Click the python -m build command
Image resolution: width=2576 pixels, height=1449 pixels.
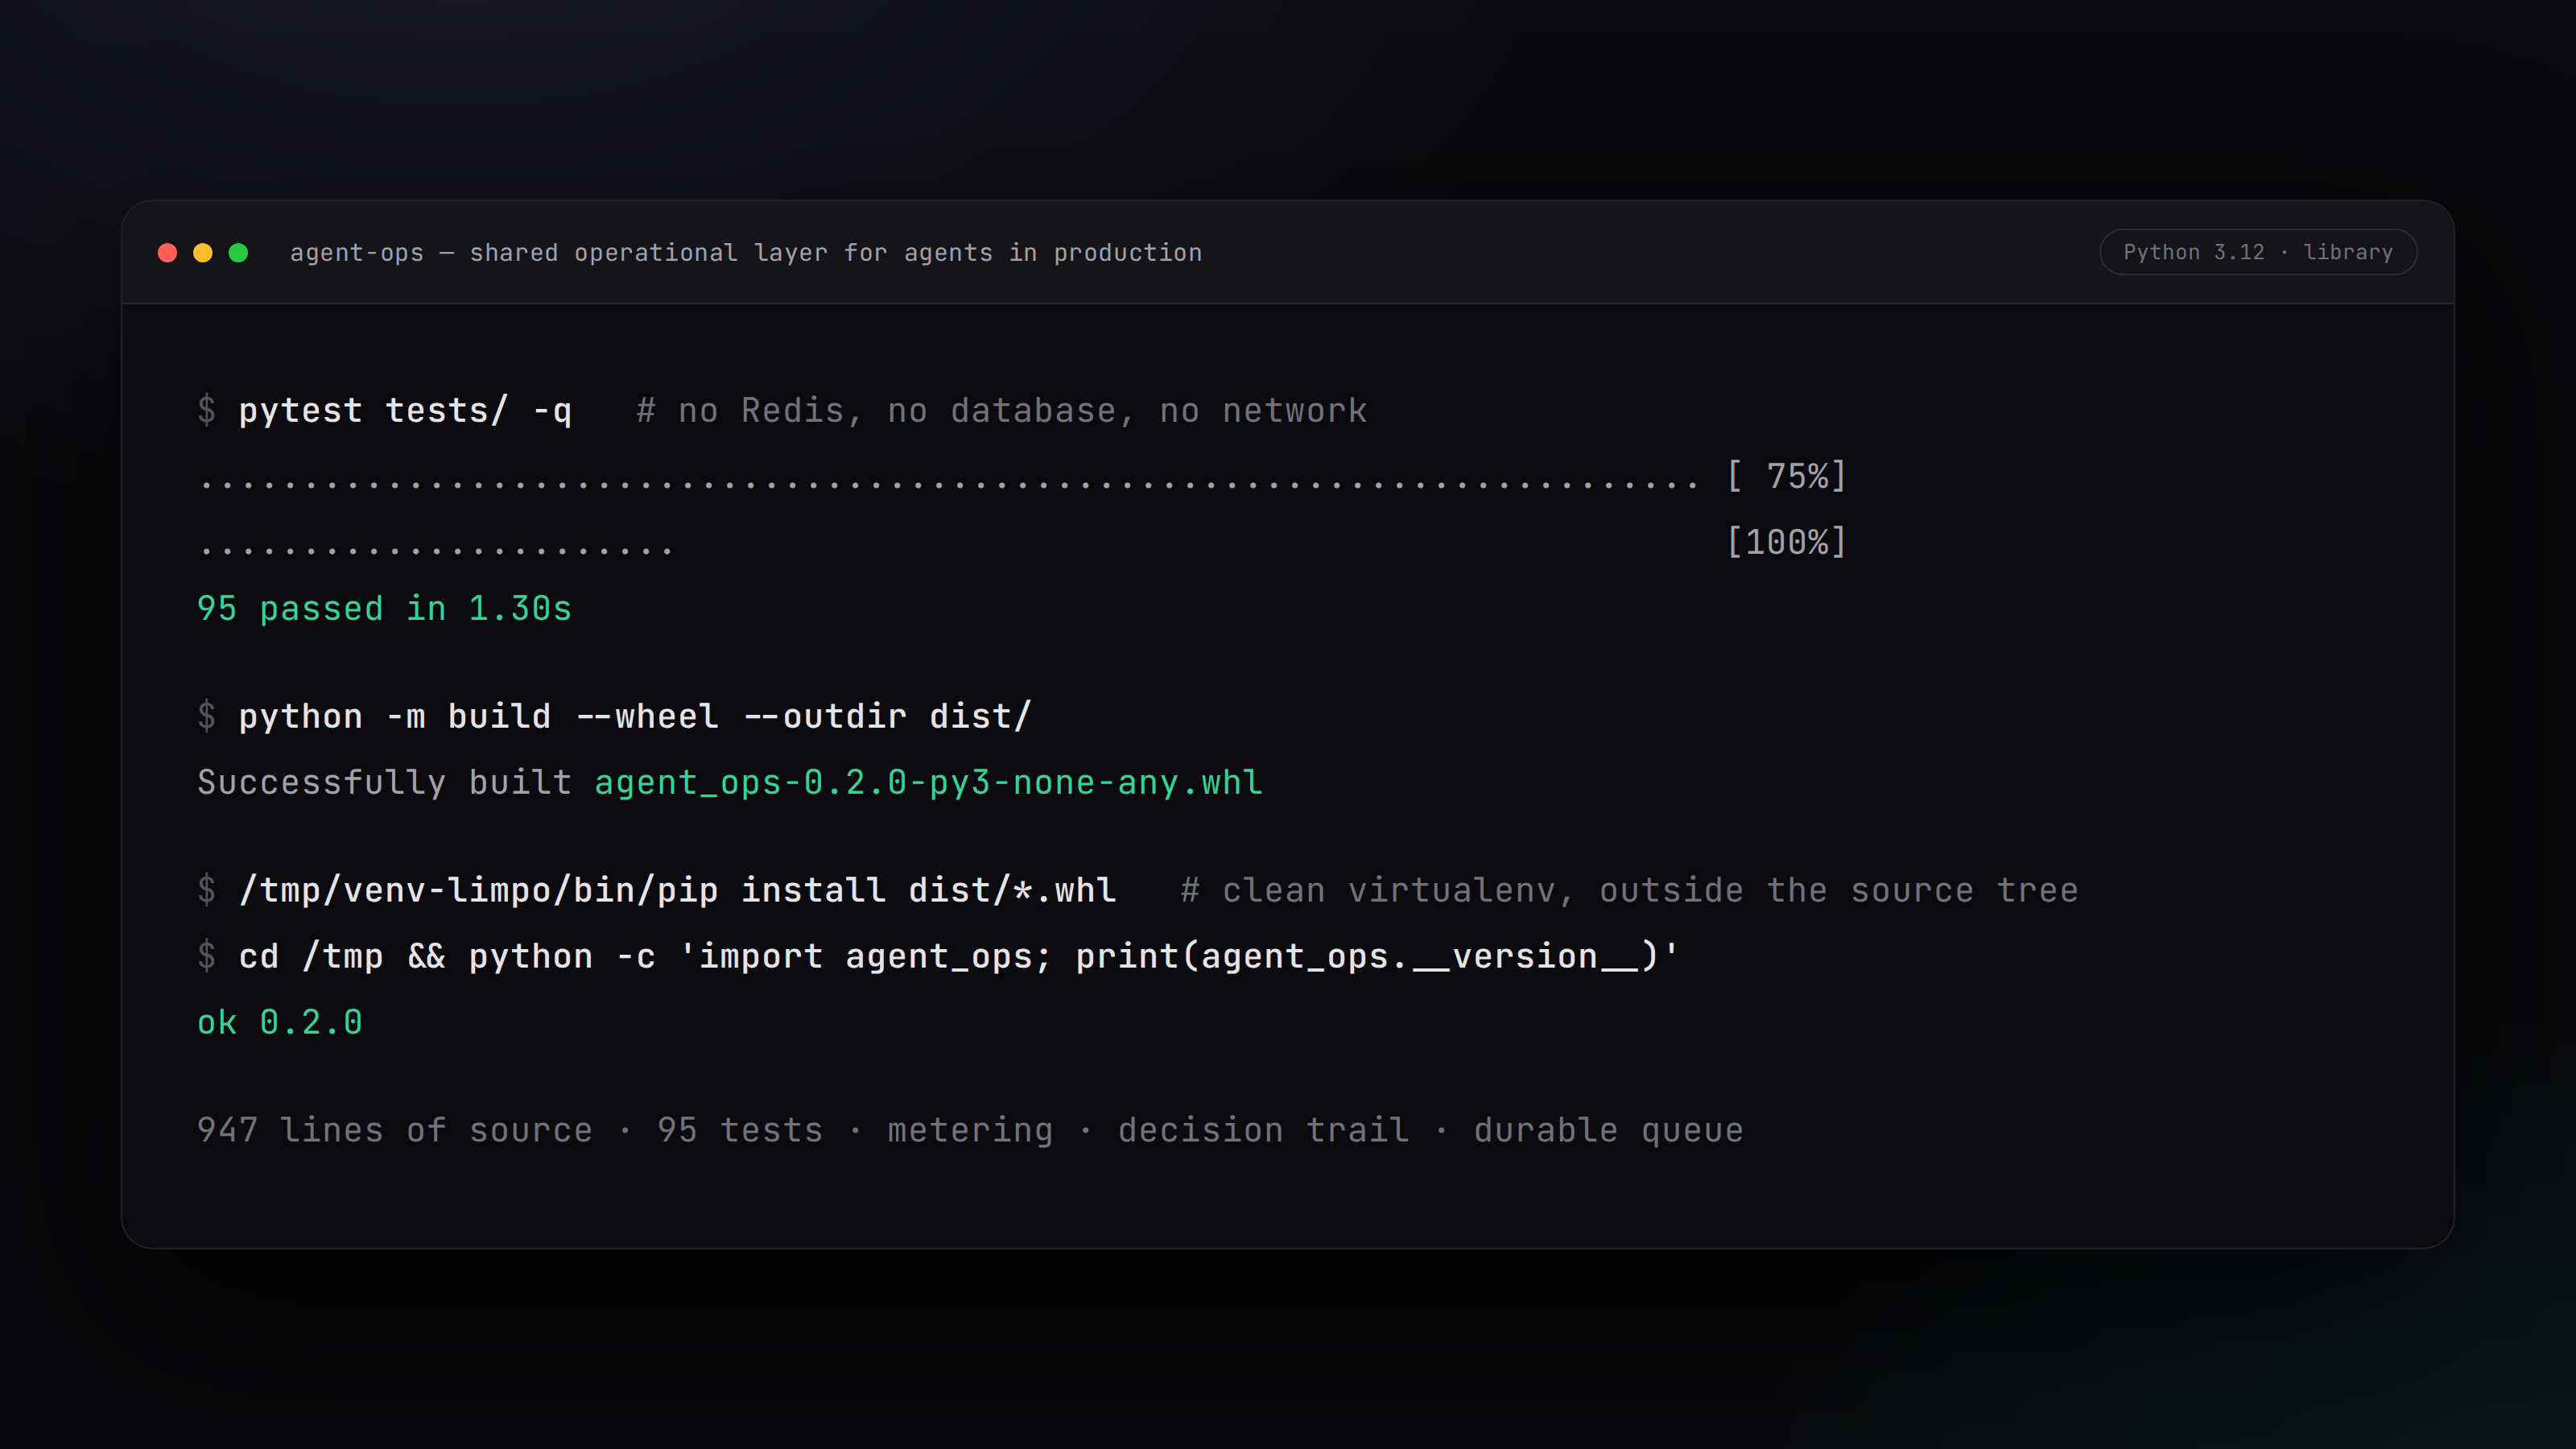point(634,717)
